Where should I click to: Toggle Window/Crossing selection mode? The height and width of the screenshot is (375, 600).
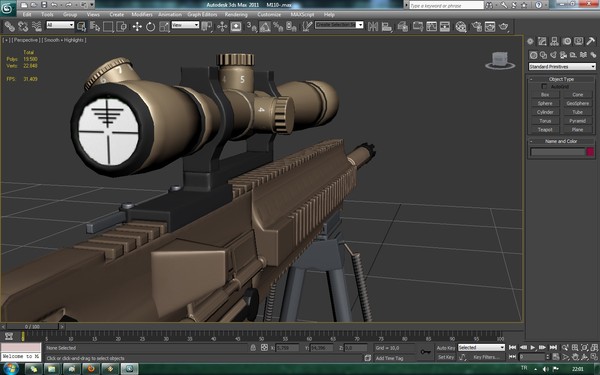point(121,26)
